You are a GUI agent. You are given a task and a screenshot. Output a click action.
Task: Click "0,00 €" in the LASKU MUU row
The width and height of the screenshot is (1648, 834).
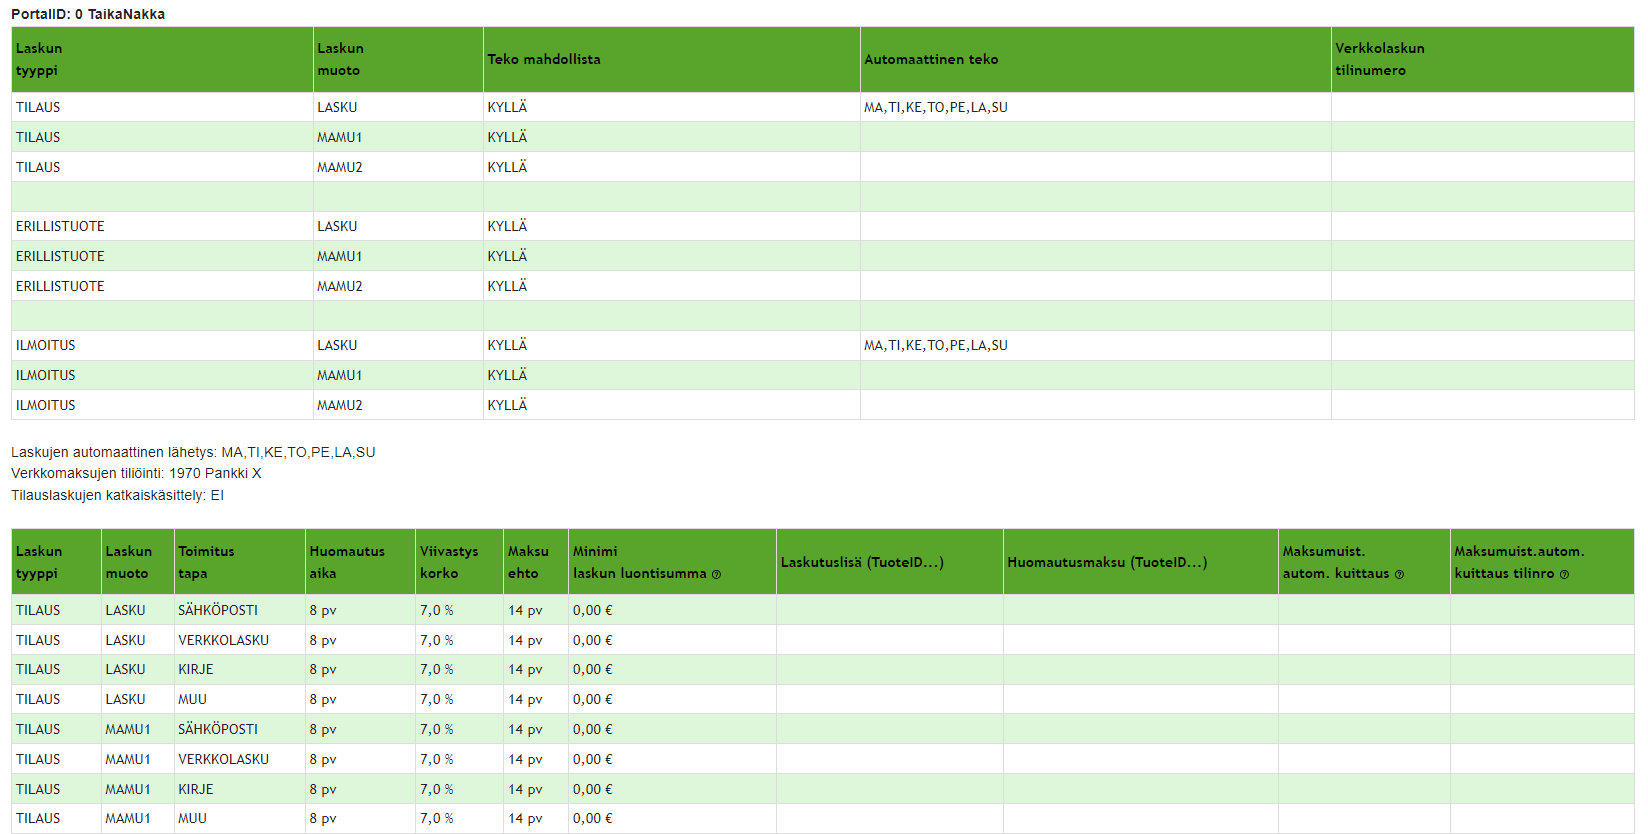pos(593,699)
